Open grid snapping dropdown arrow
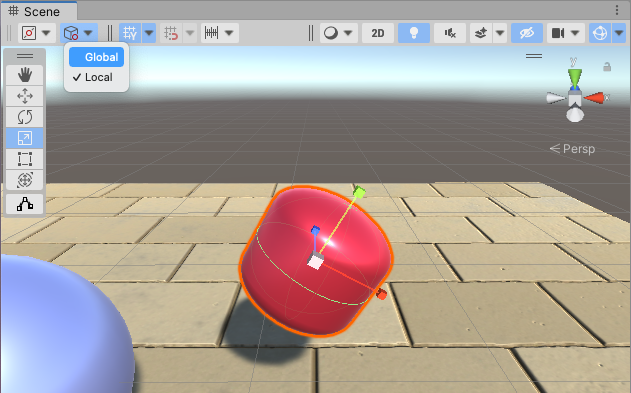This screenshot has height=393, width=631. click(190, 33)
